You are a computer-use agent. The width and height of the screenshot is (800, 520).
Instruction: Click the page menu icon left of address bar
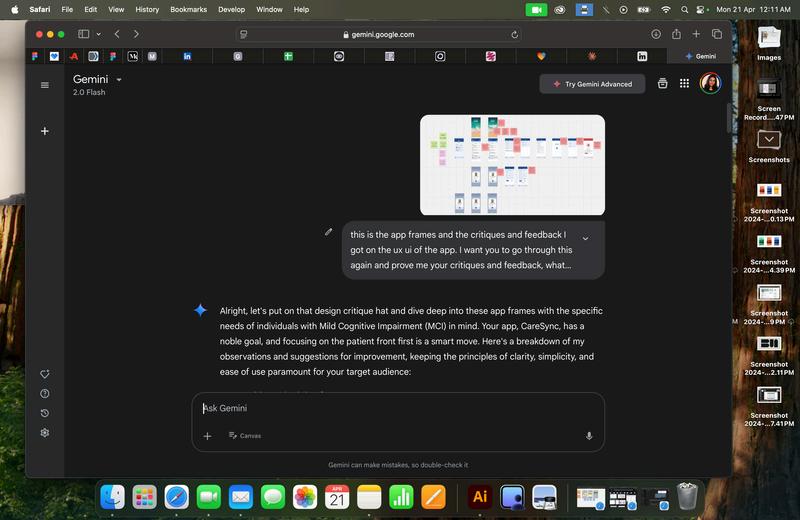coord(244,34)
